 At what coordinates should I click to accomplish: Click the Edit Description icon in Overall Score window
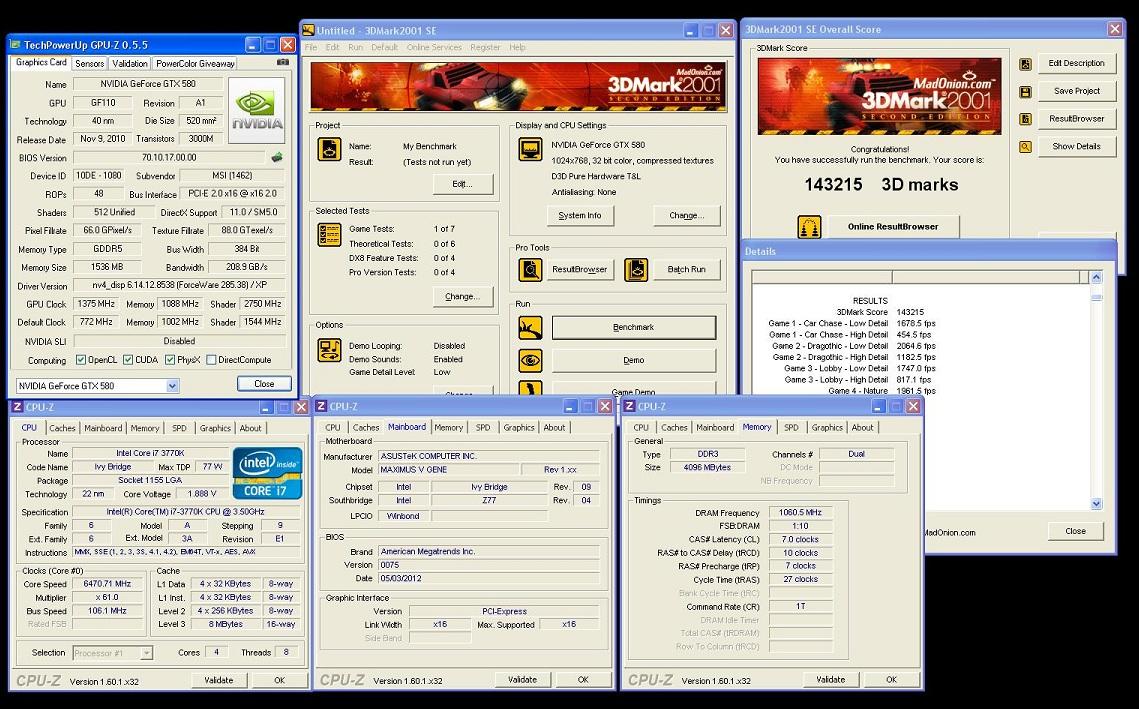click(1025, 65)
